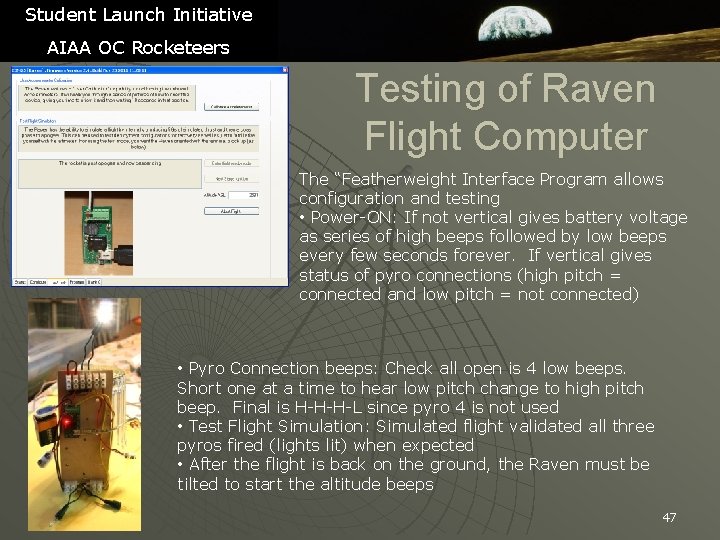Image resolution: width=720 pixels, height=540 pixels.
Task: Click the Altitude AGL input field
Action: (x=244, y=195)
